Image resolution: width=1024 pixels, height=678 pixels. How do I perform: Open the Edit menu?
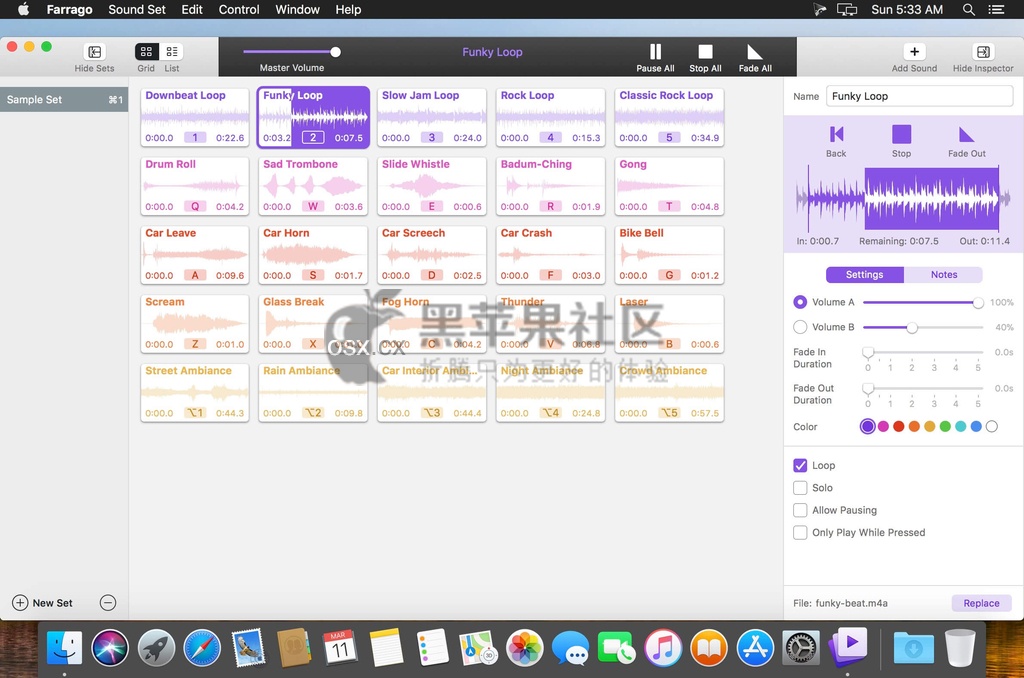point(192,10)
